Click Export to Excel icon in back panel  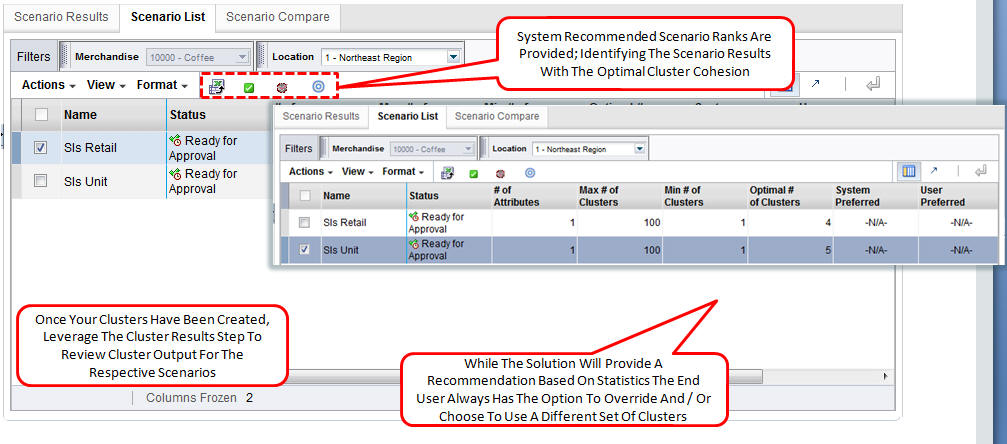(x=217, y=87)
